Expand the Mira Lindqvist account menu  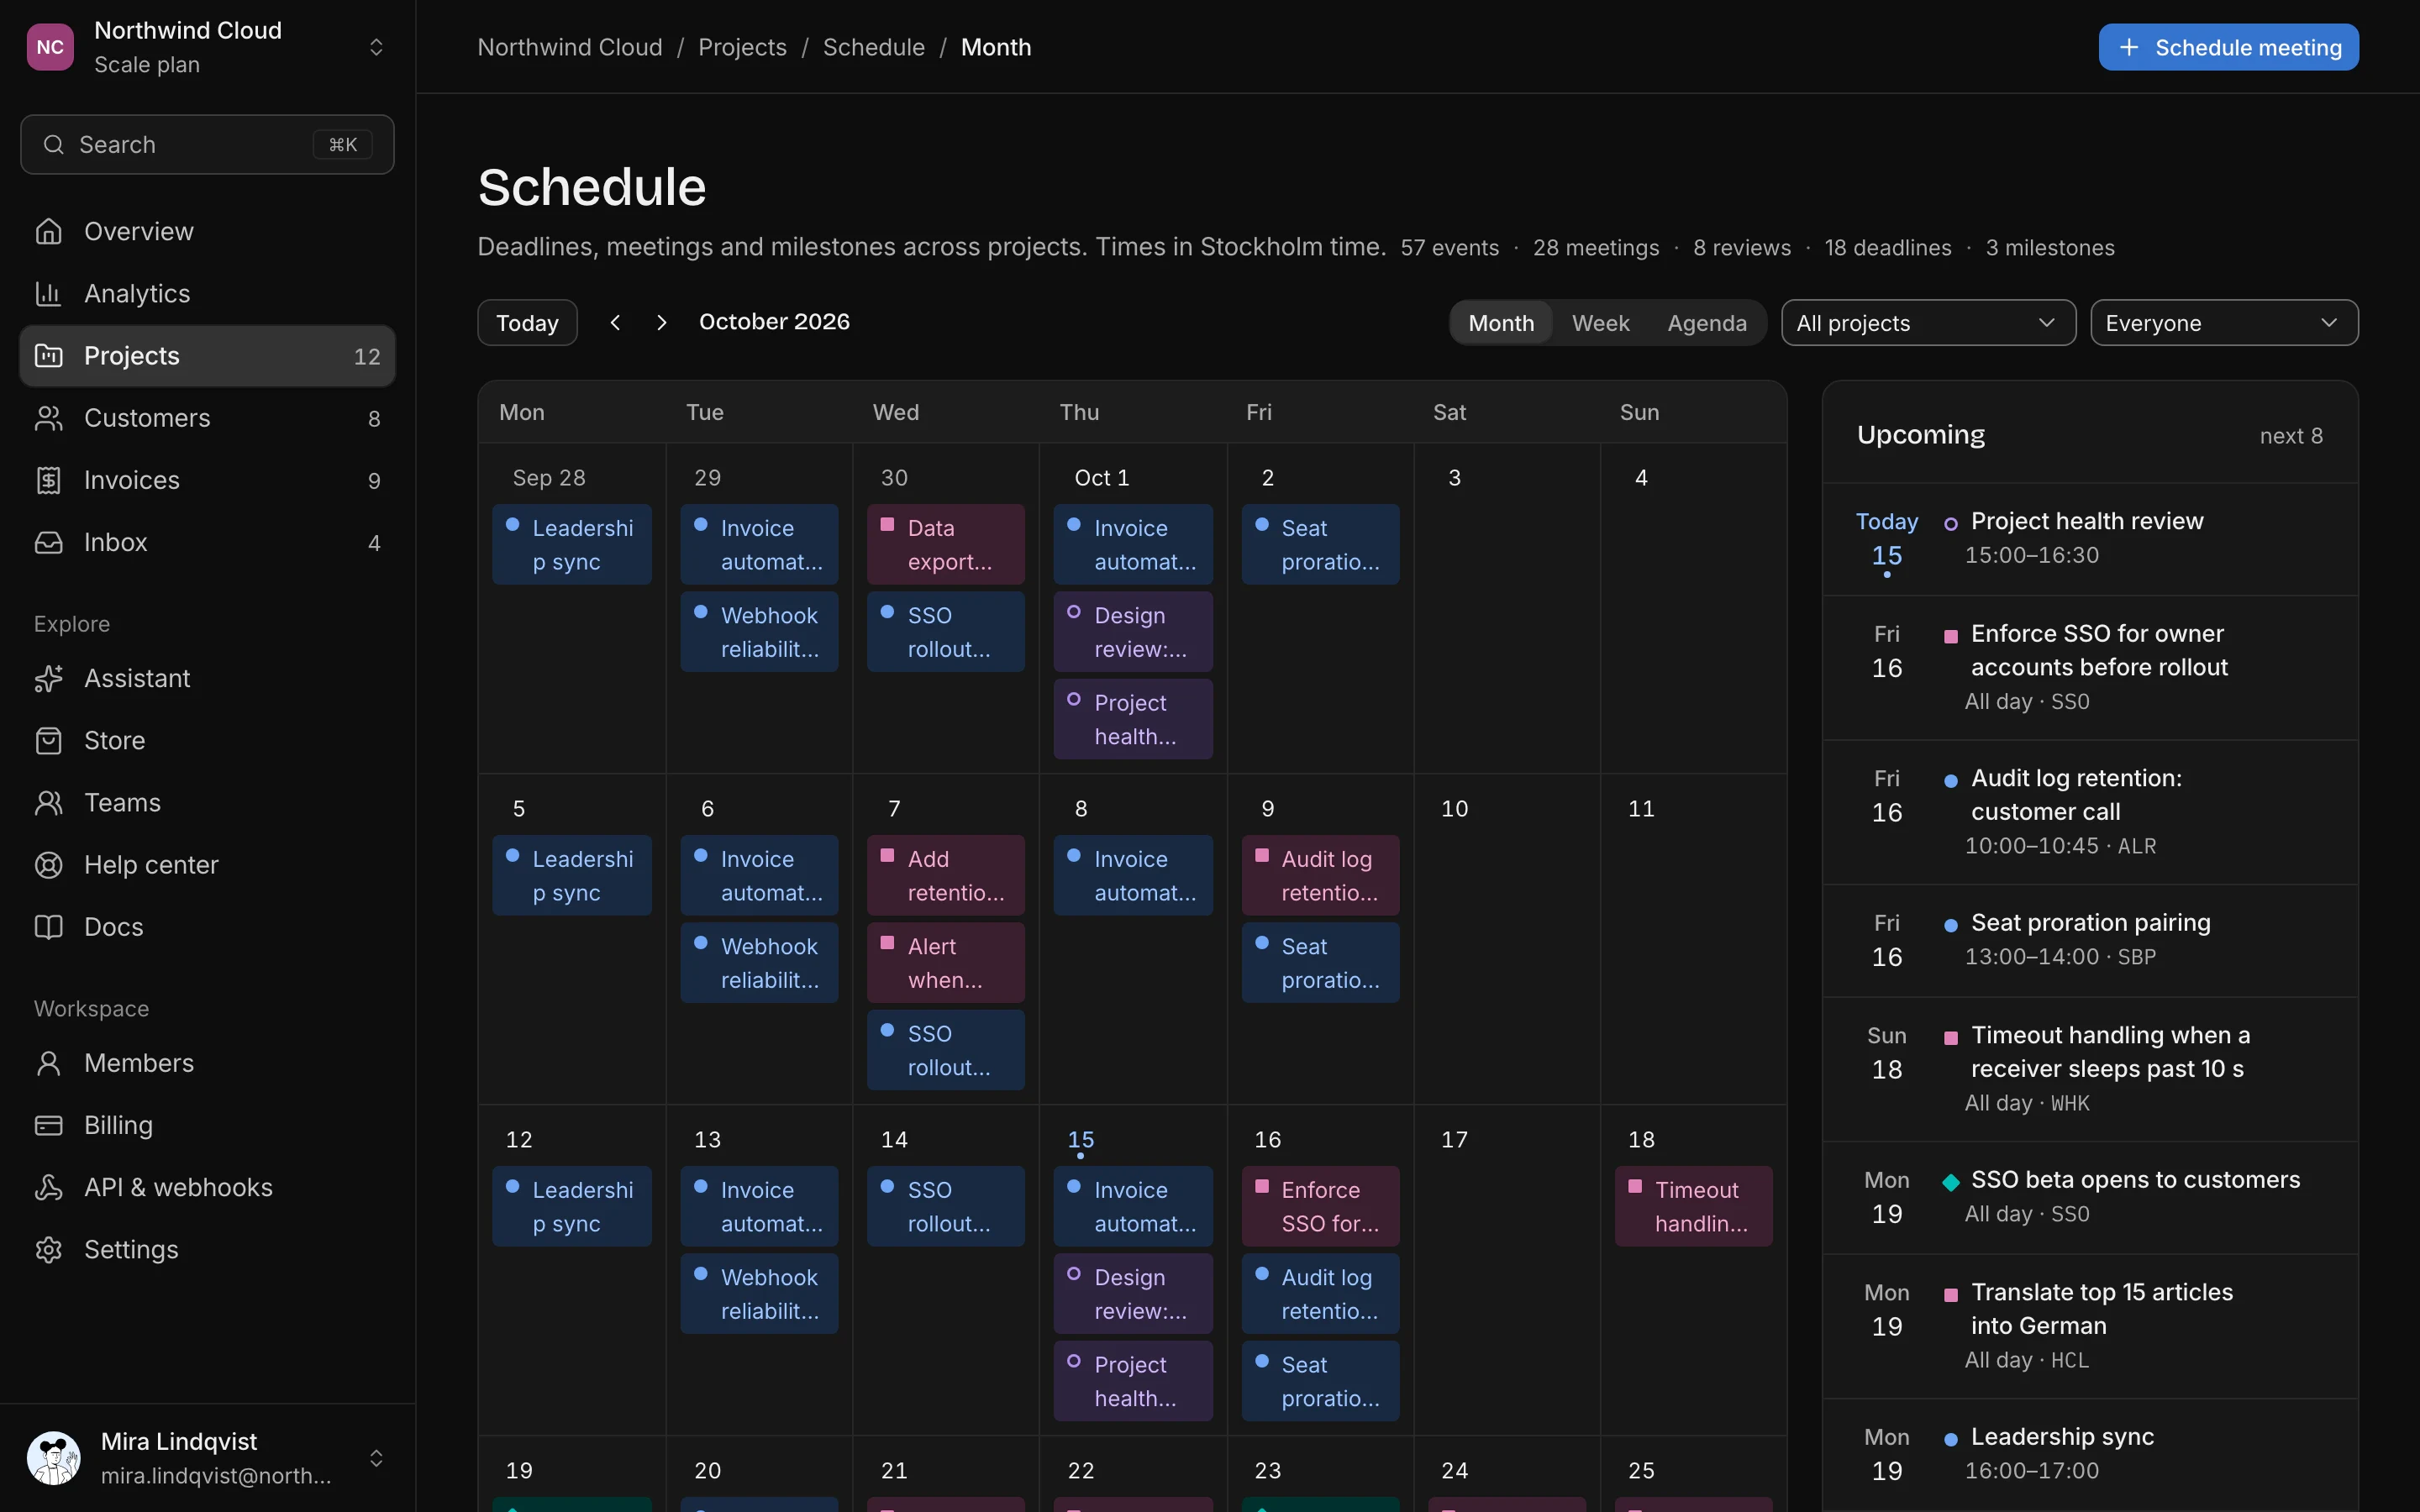click(207, 1458)
